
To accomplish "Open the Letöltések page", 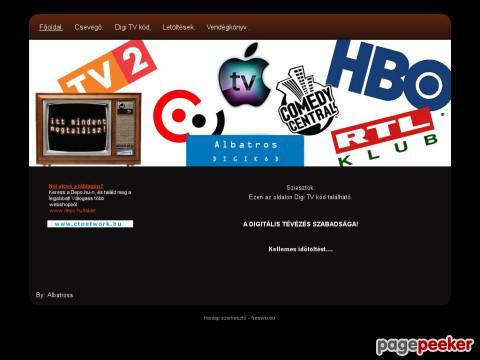I will click(179, 27).
